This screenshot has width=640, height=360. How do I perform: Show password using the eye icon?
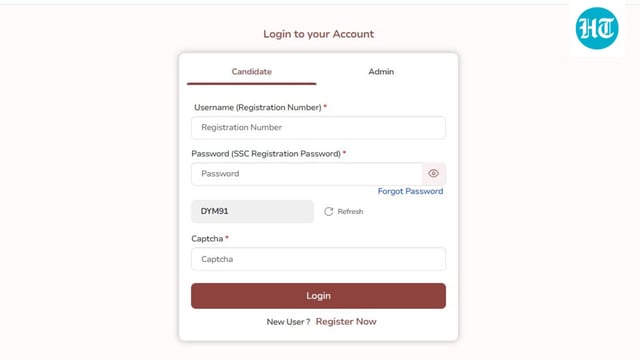(433, 173)
